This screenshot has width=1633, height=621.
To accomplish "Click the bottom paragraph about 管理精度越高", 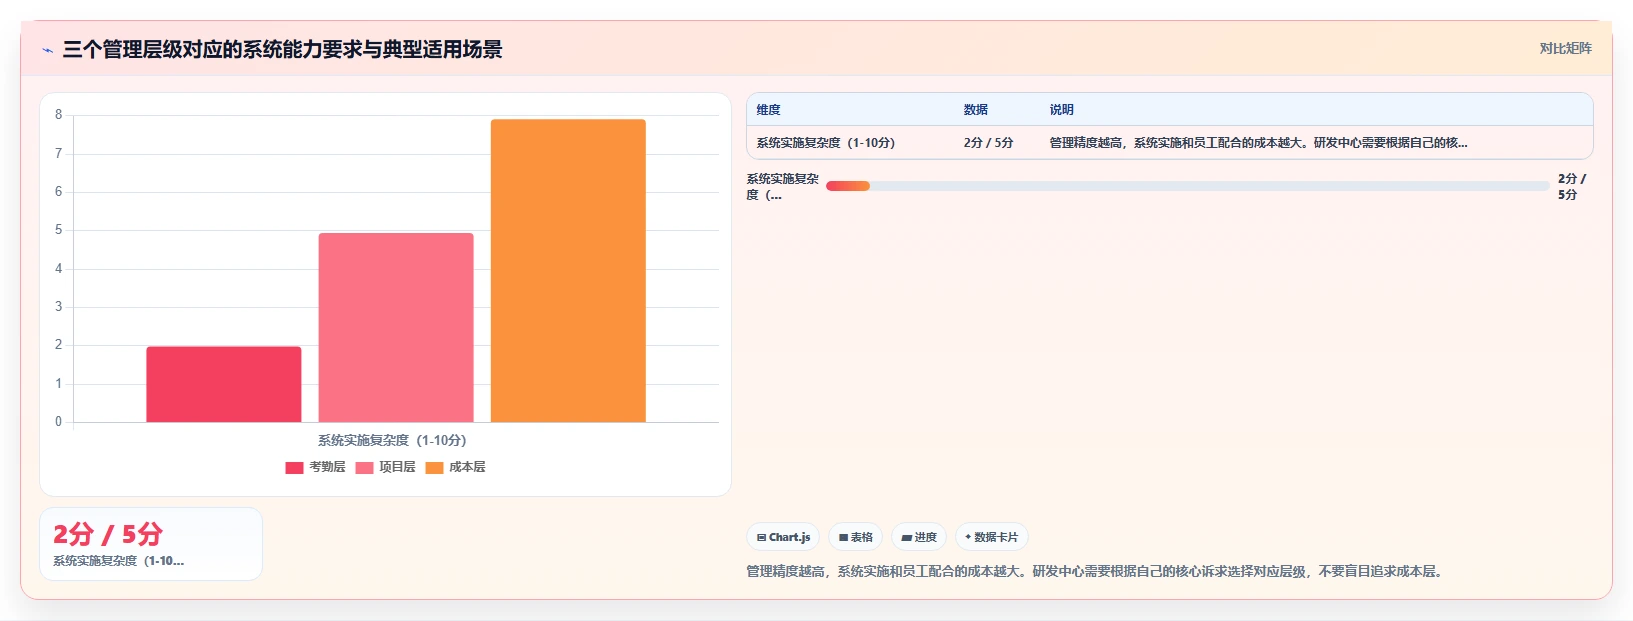I will [x=1096, y=572].
